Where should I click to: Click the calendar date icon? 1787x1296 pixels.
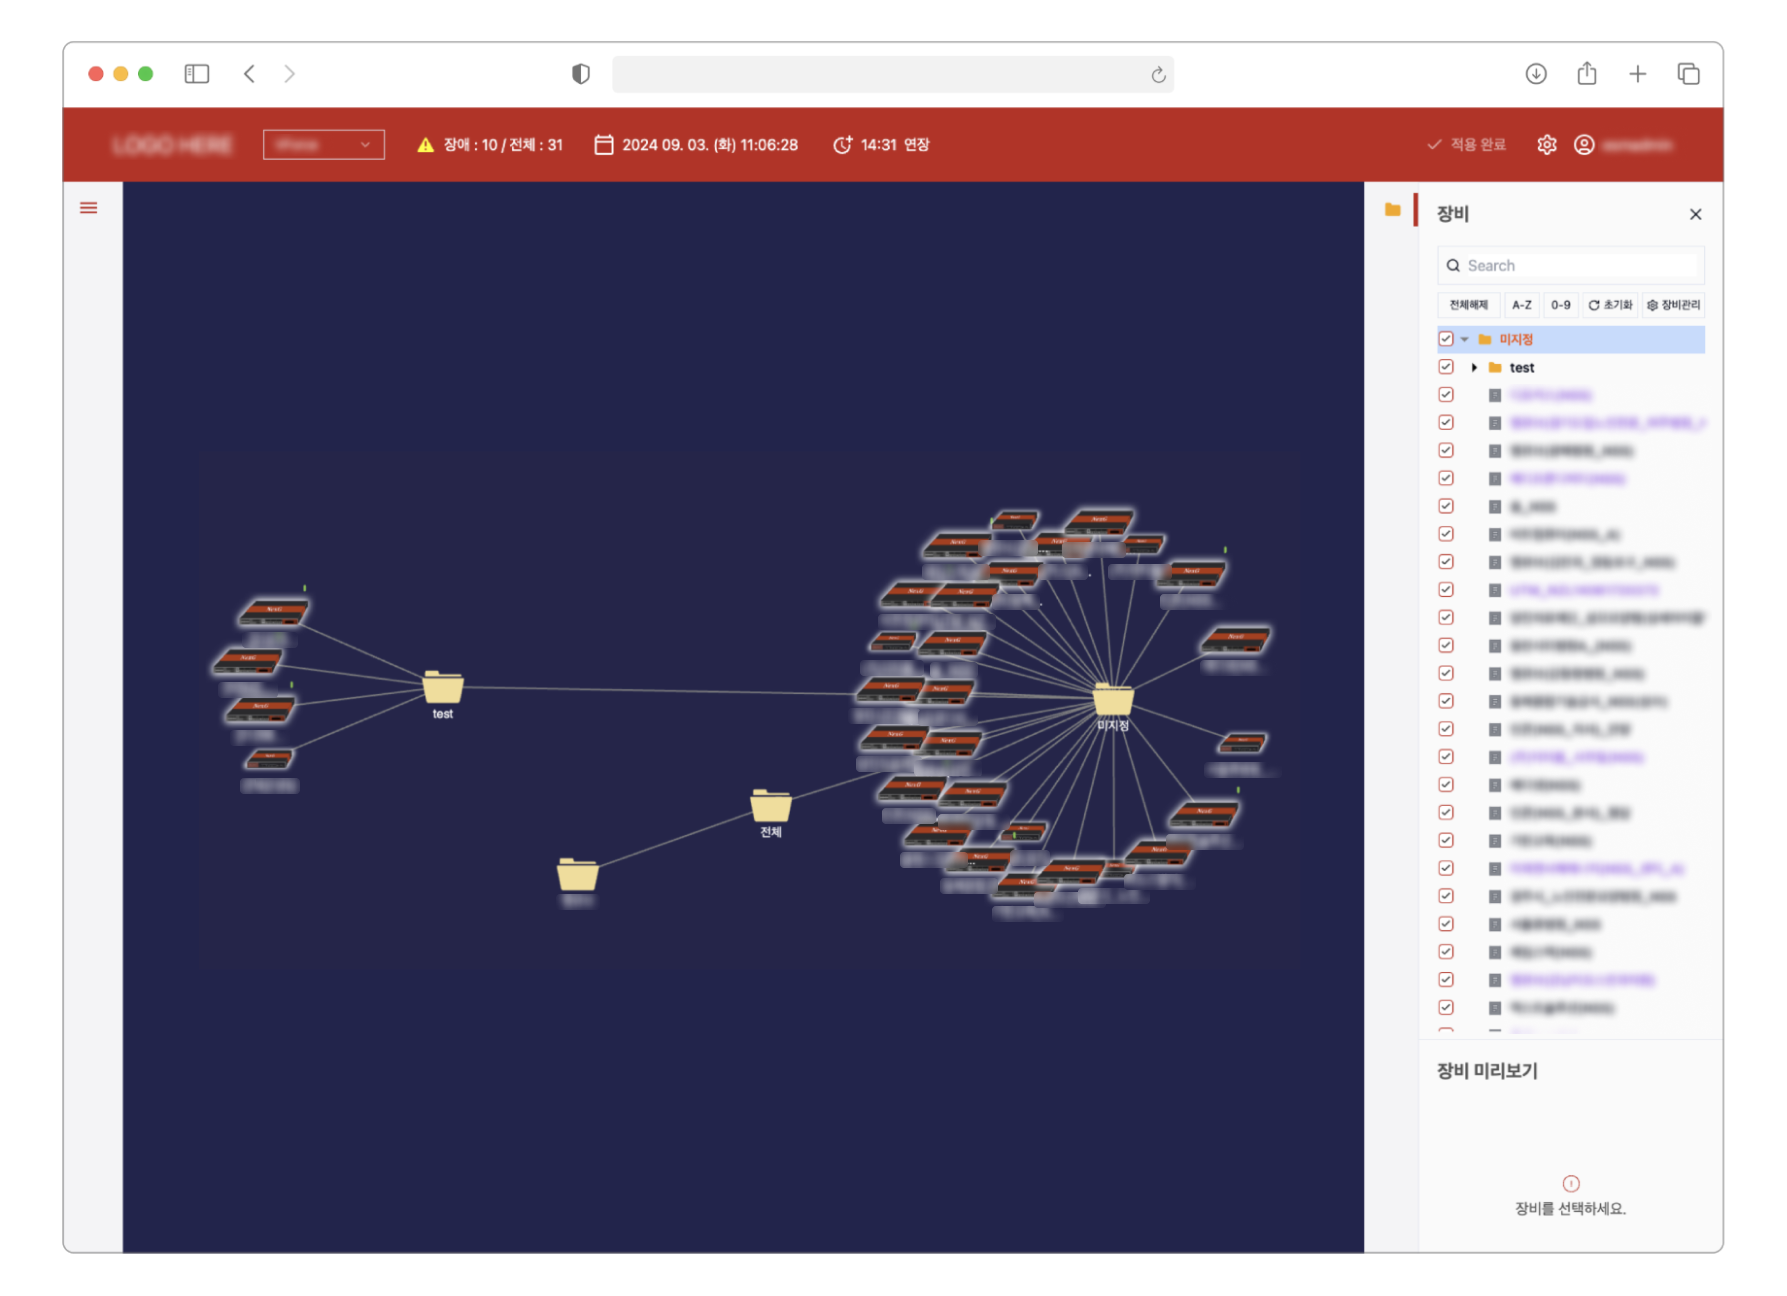(603, 145)
